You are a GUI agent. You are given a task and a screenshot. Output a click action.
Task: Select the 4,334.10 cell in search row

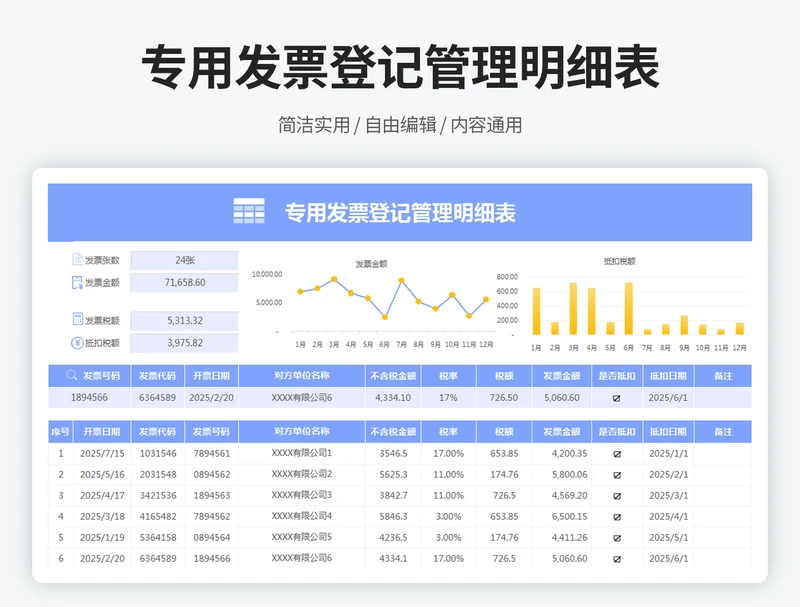click(x=393, y=397)
